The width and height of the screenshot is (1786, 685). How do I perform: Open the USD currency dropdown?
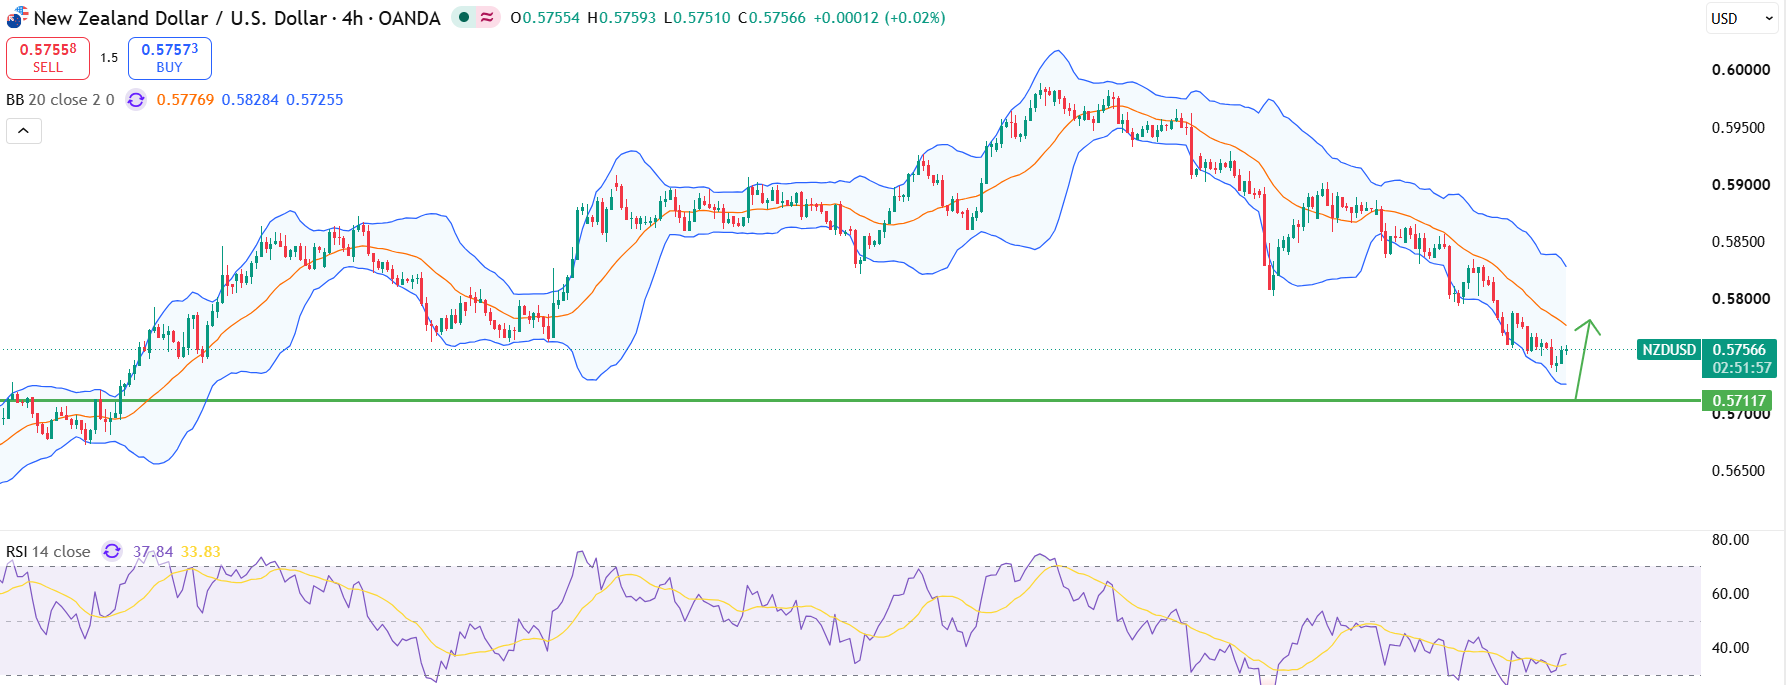coord(1742,18)
